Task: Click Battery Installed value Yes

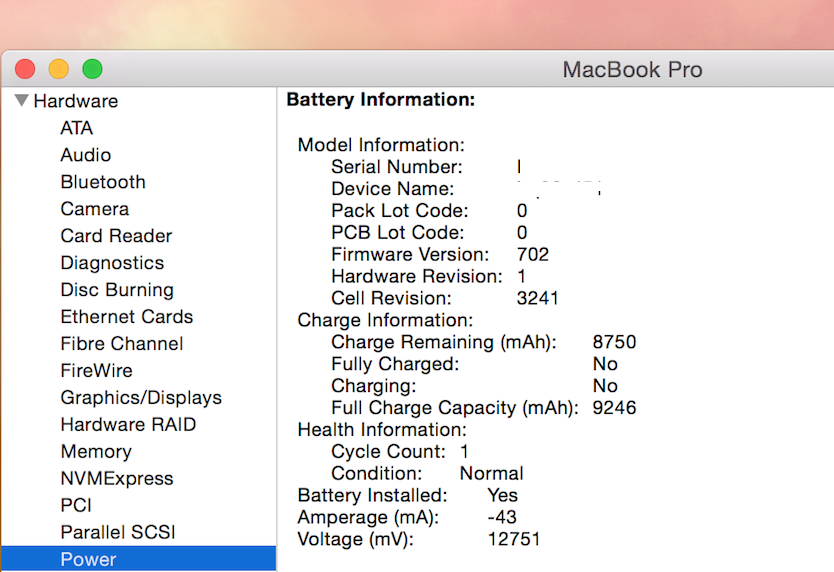Action: [503, 495]
